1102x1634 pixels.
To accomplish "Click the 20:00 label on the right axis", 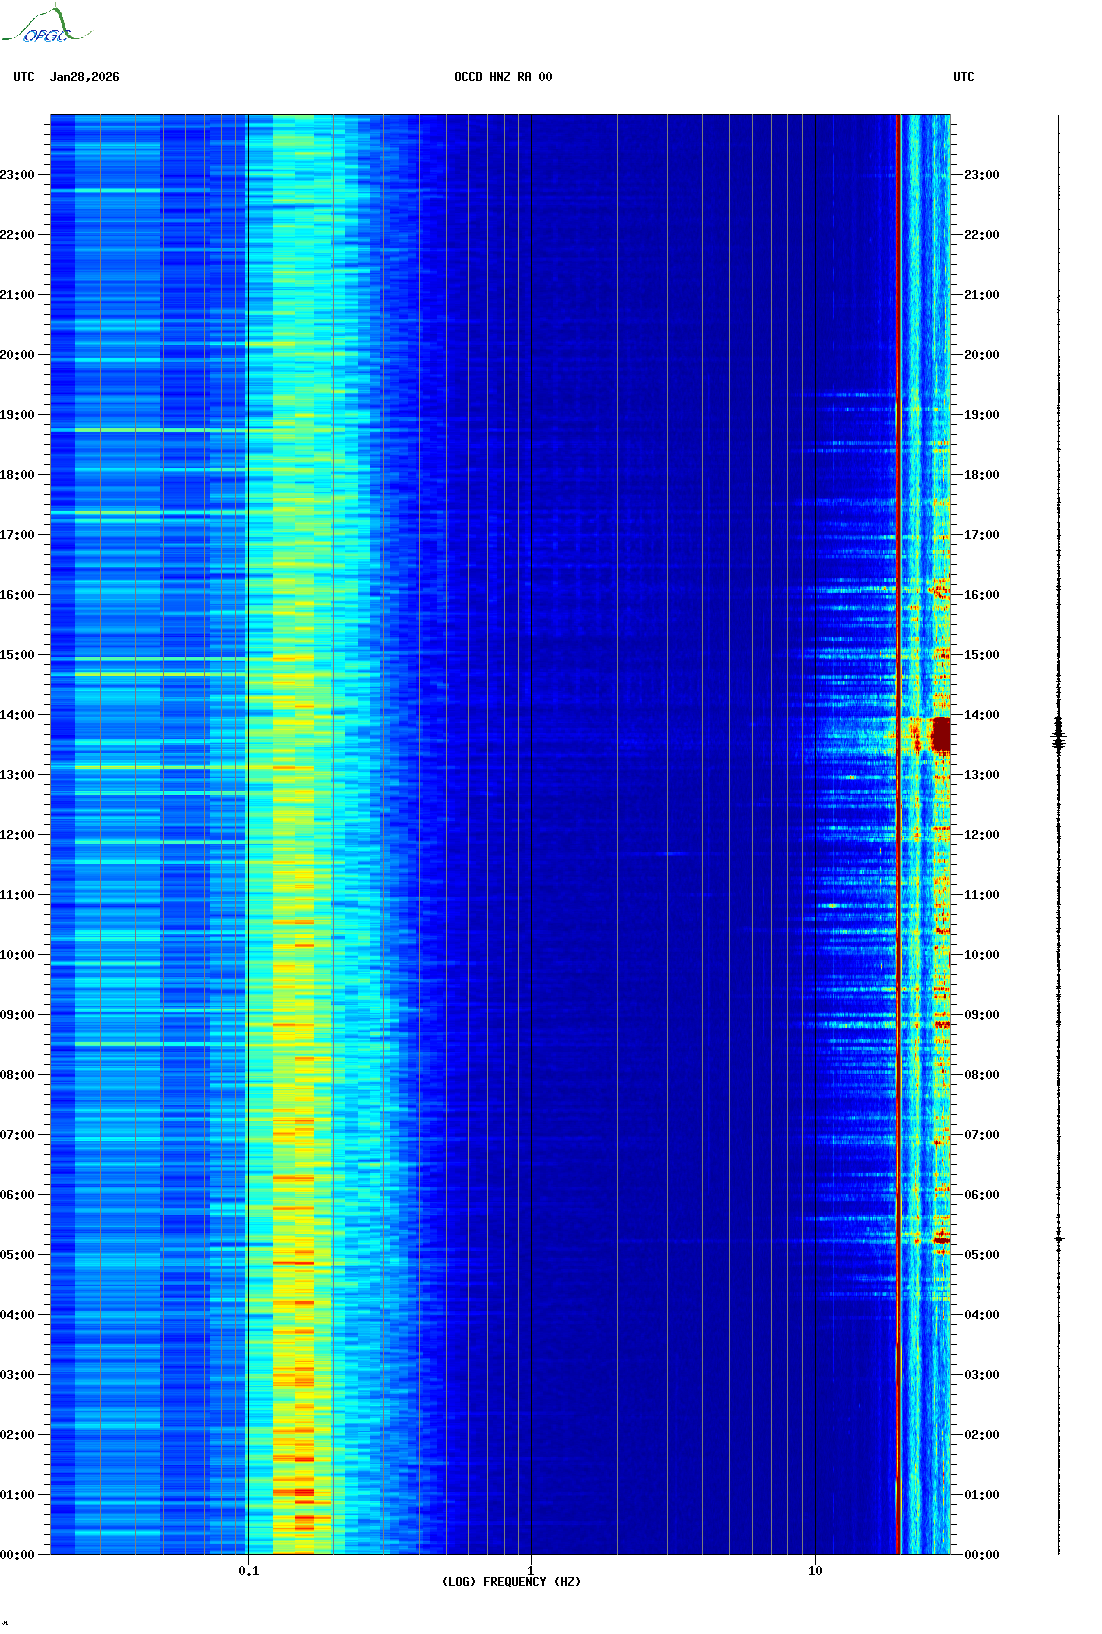I will point(982,355).
